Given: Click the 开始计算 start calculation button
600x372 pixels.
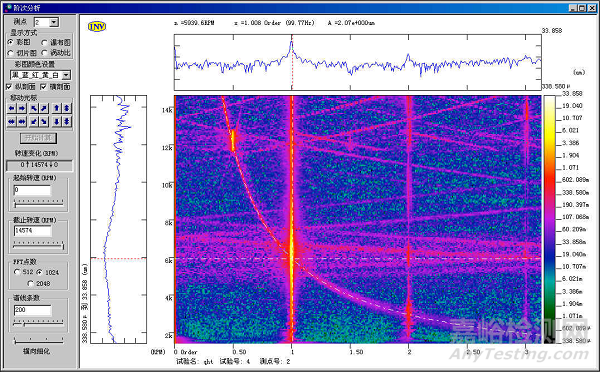Looking at the screenshot, I should 38,138.
